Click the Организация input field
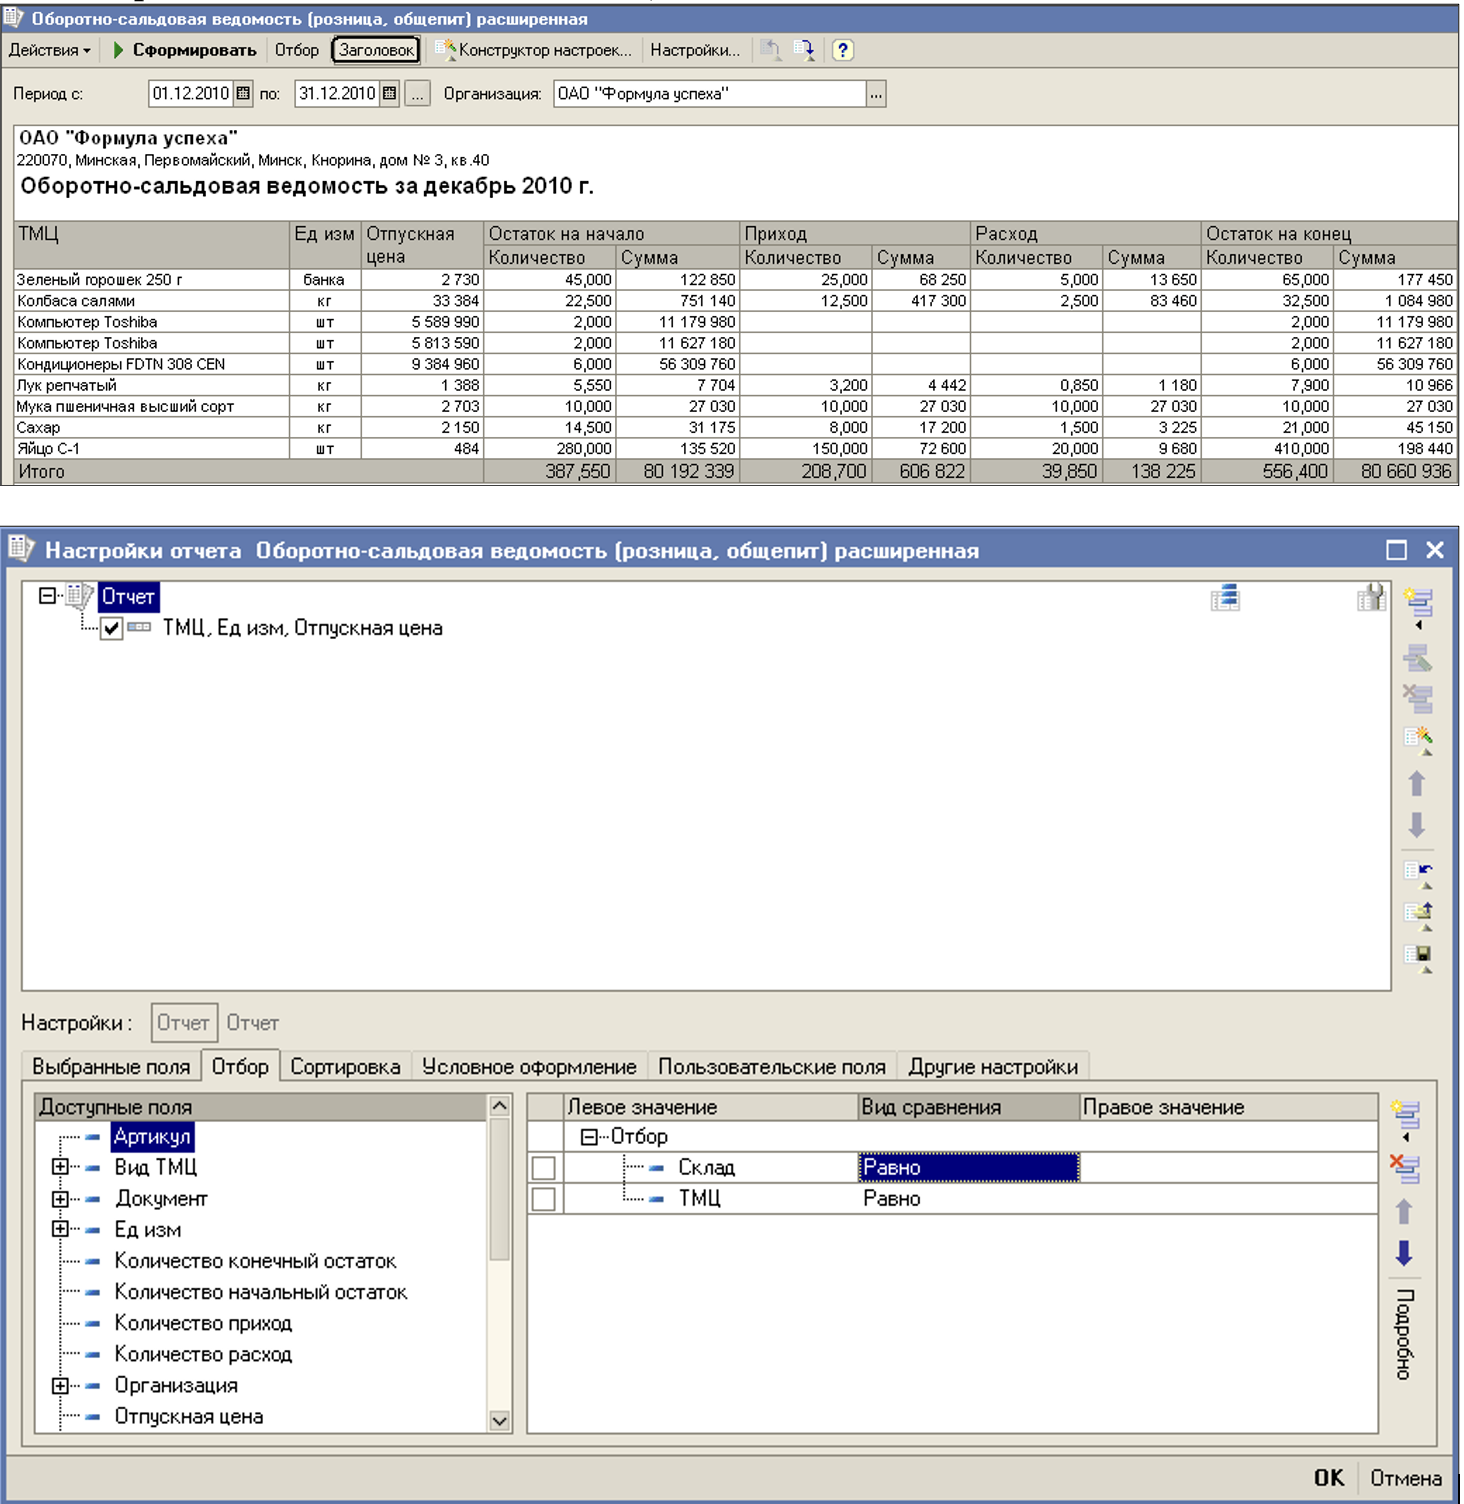This screenshot has height=1504, width=1464. point(709,94)
